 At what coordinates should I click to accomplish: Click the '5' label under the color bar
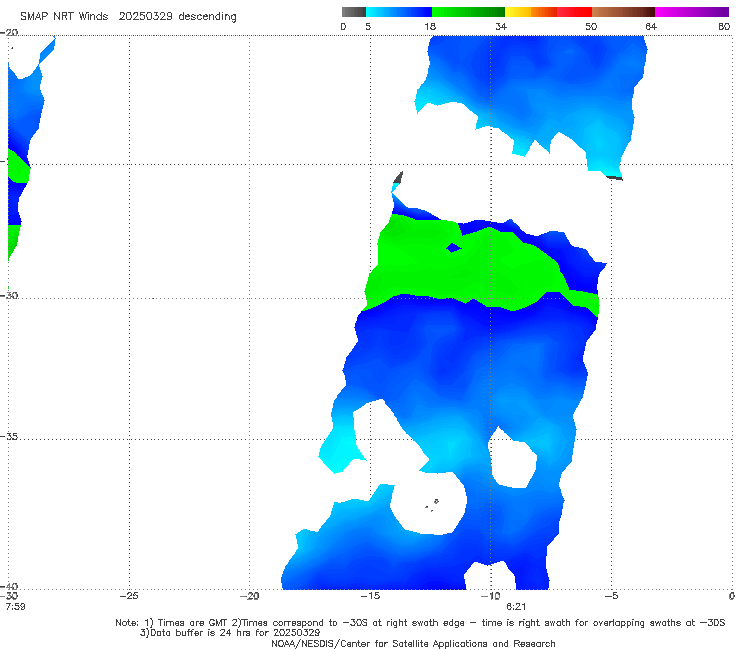click(x=368, y=27)
